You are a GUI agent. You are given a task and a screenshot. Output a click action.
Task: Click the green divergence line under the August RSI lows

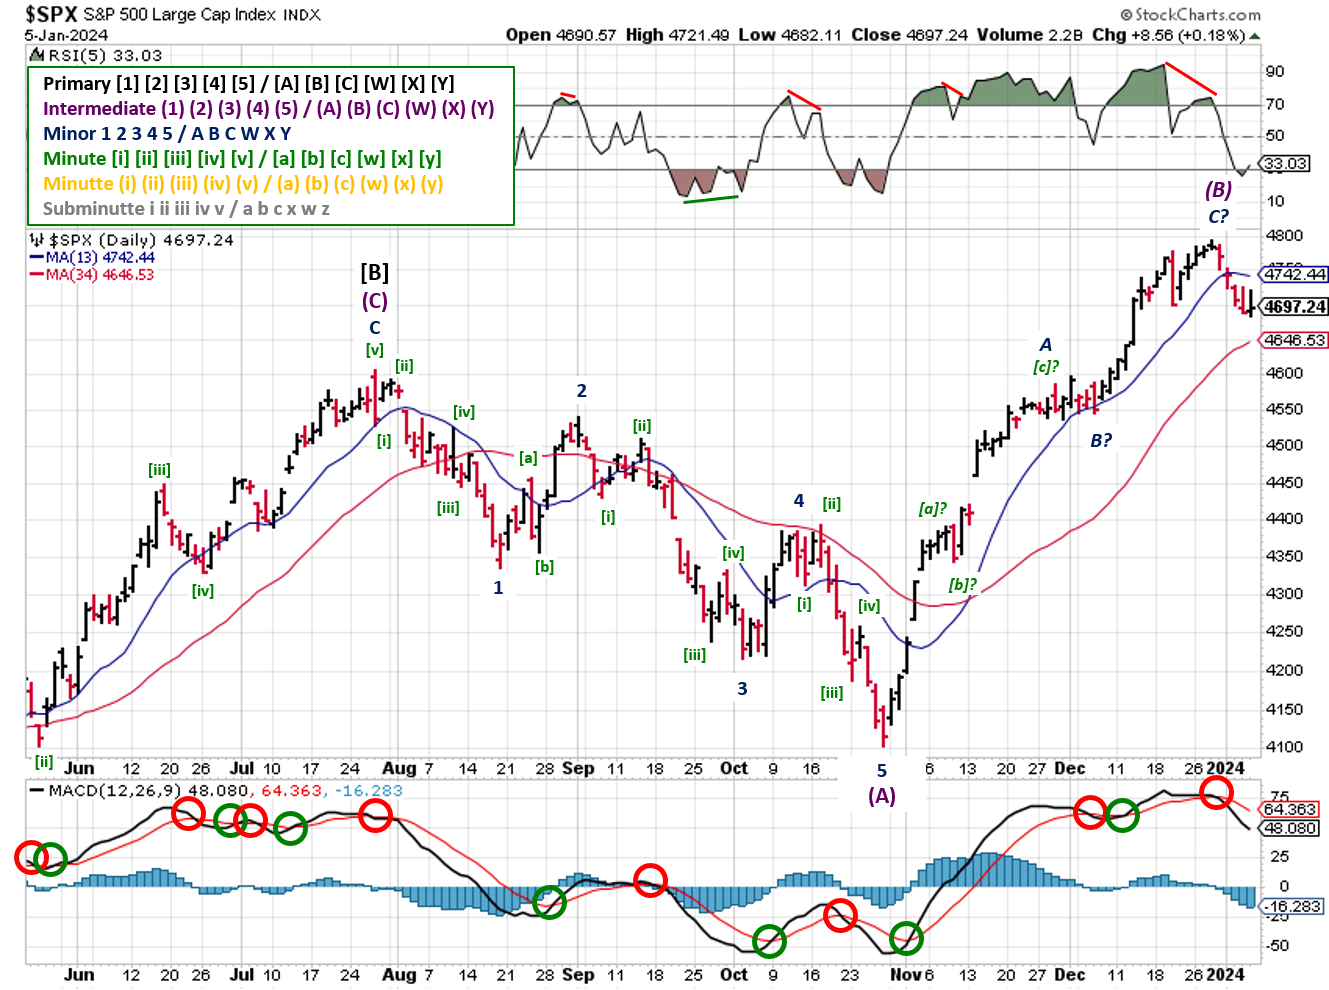711,198
